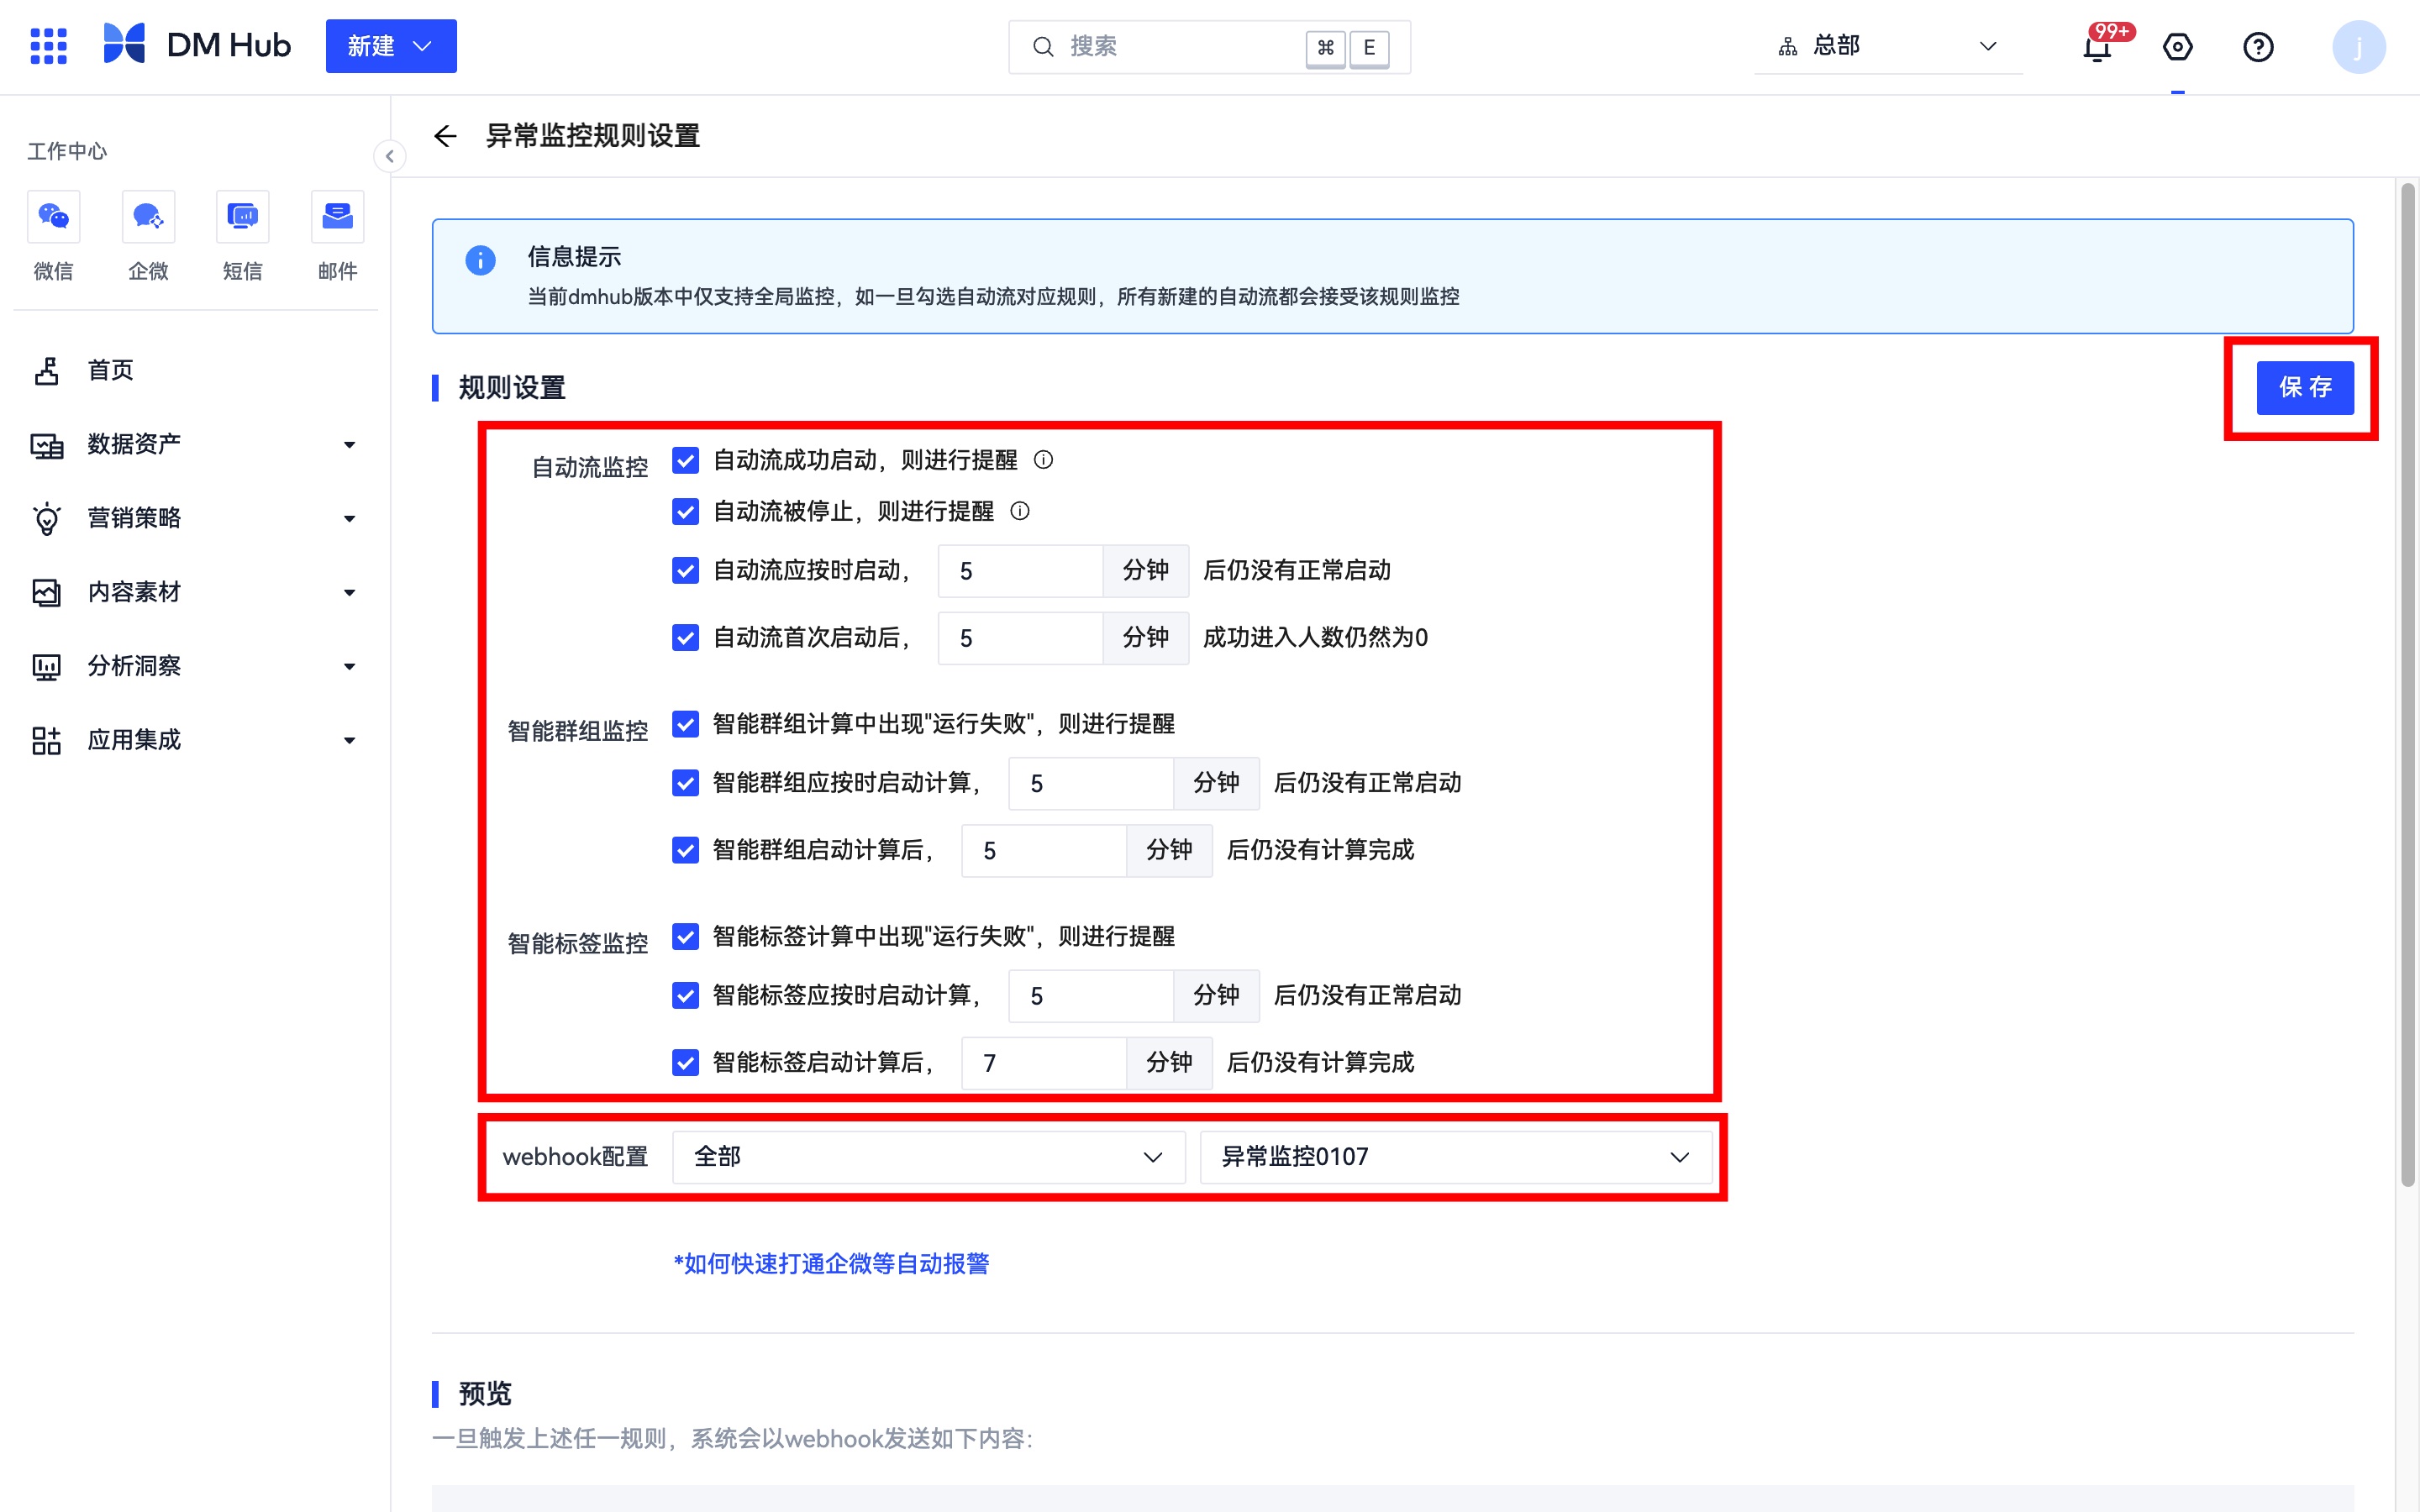Expand the 分析洞察 menu arrow
Image resolution: width=2420 pixels, height=1512 pixels.
click(x=349, y=667)
